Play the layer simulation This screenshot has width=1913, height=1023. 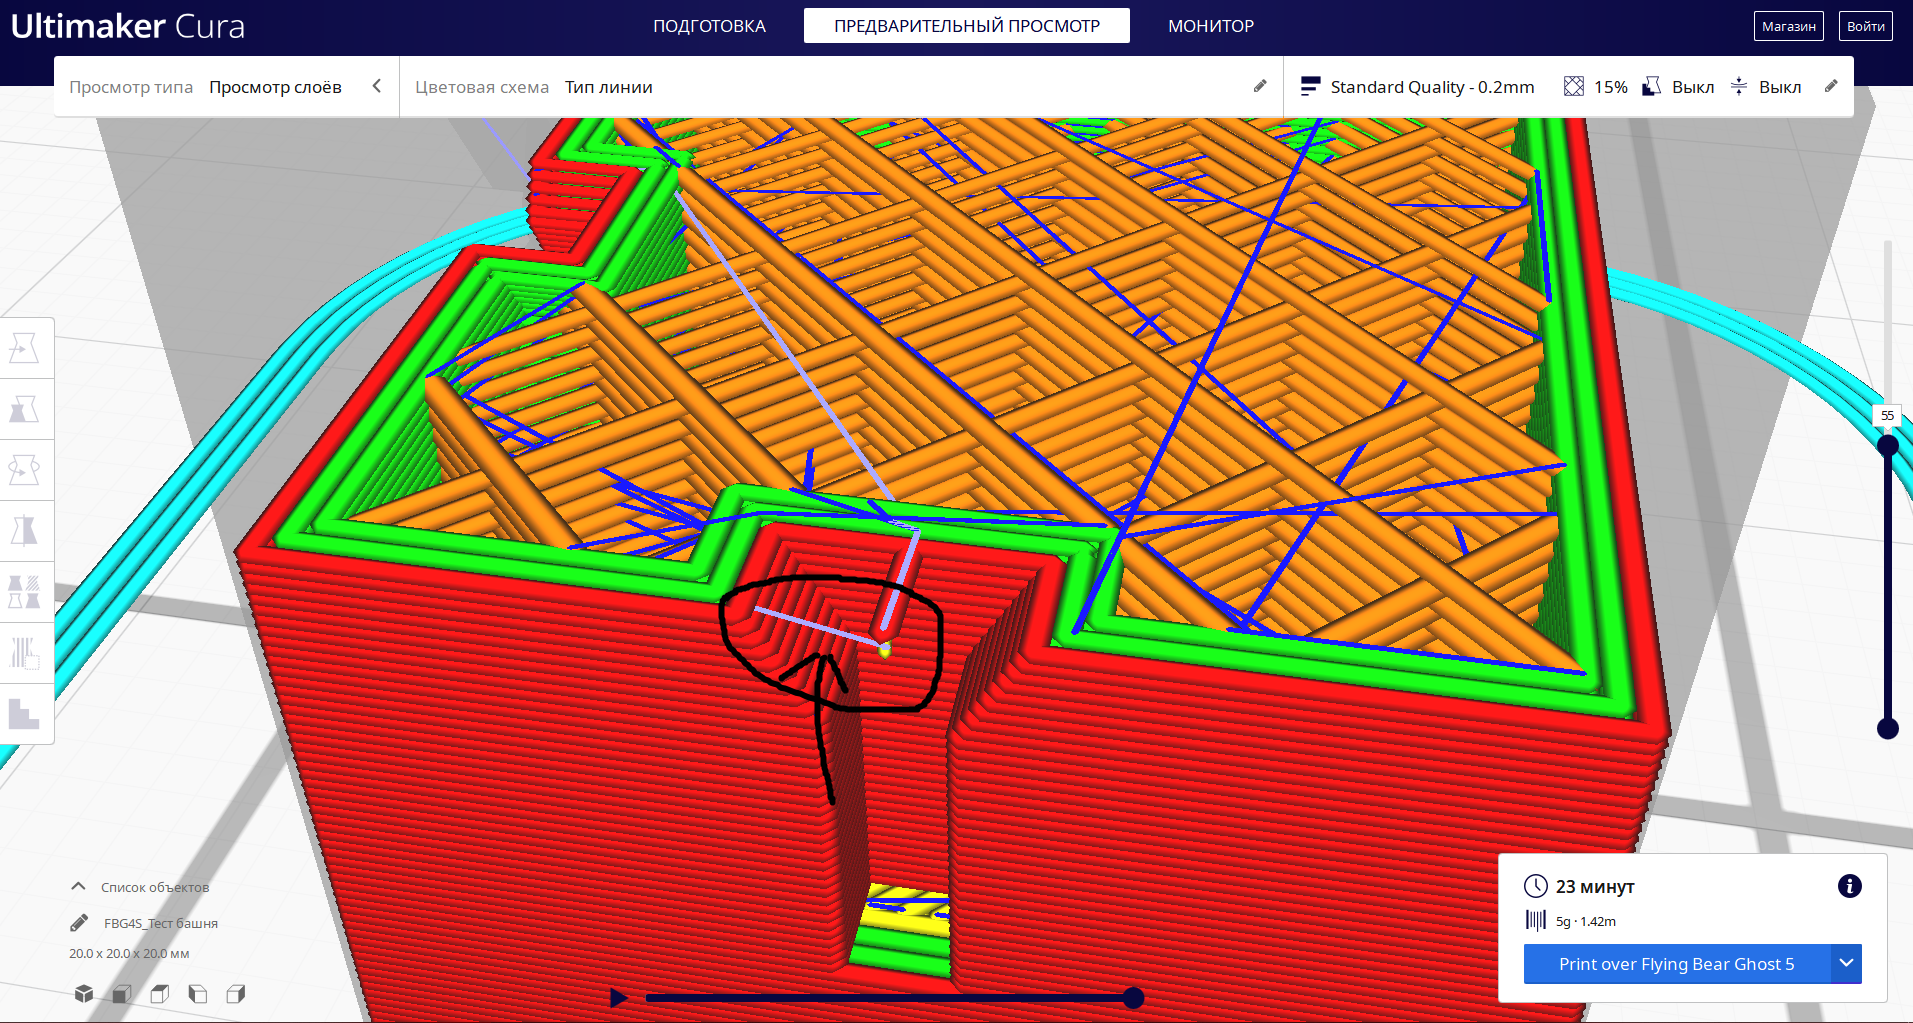[619, 997]
